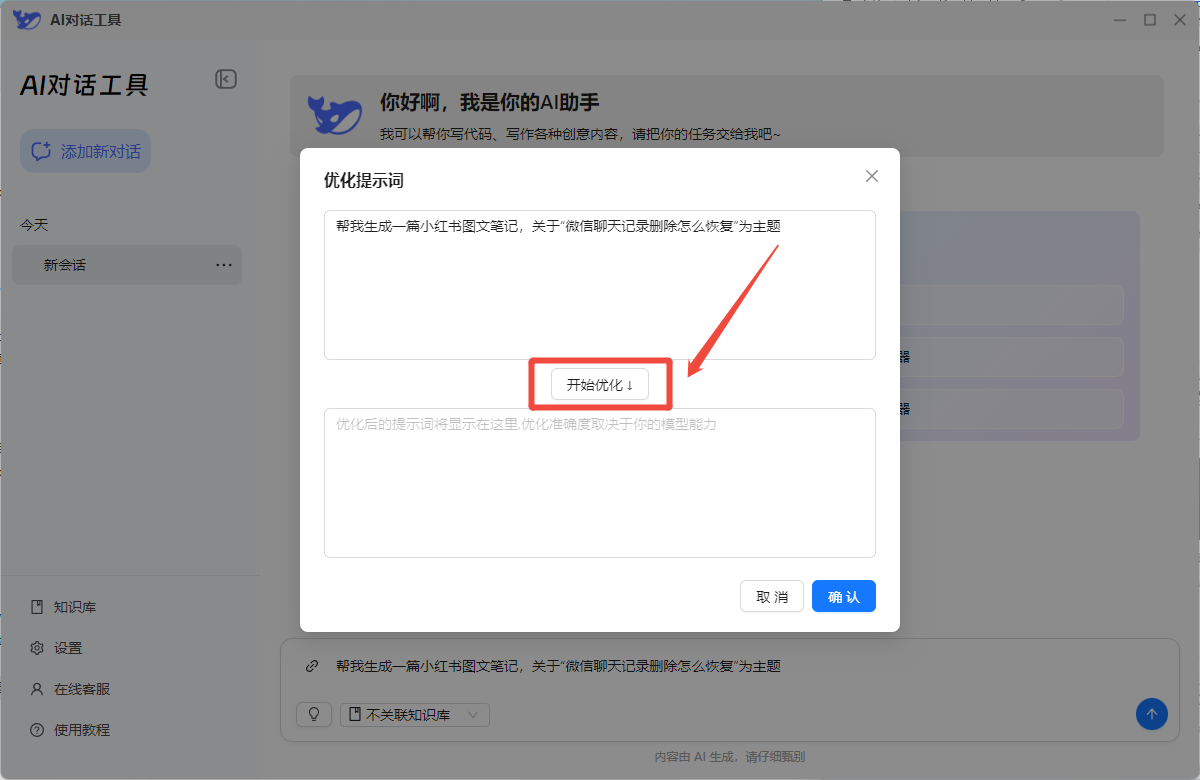Click the whale logo in the title bar
The height and width of the screenshot is (780, 1200).
27,19
